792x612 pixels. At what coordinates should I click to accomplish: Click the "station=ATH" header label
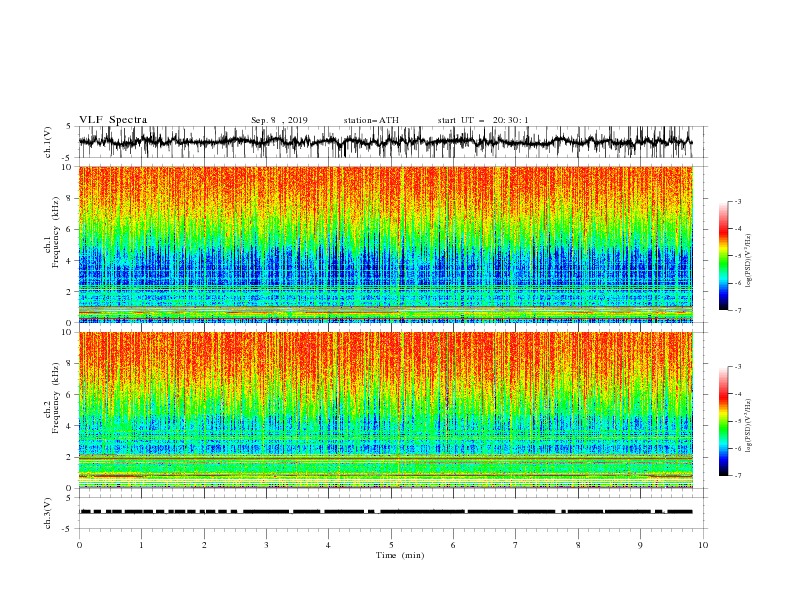(371, 120)
